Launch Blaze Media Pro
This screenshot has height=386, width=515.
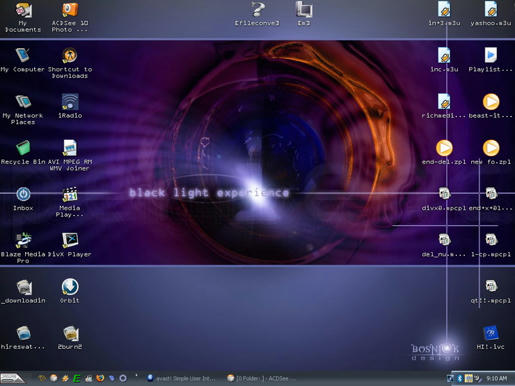[23, 248]
